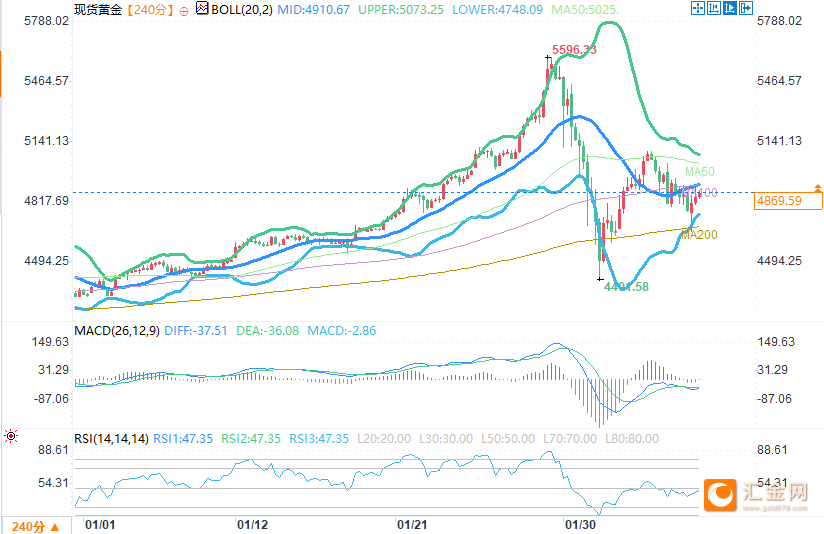Click the 01/21 date on time axis
The image size is (824, 534).
[414, 524]
